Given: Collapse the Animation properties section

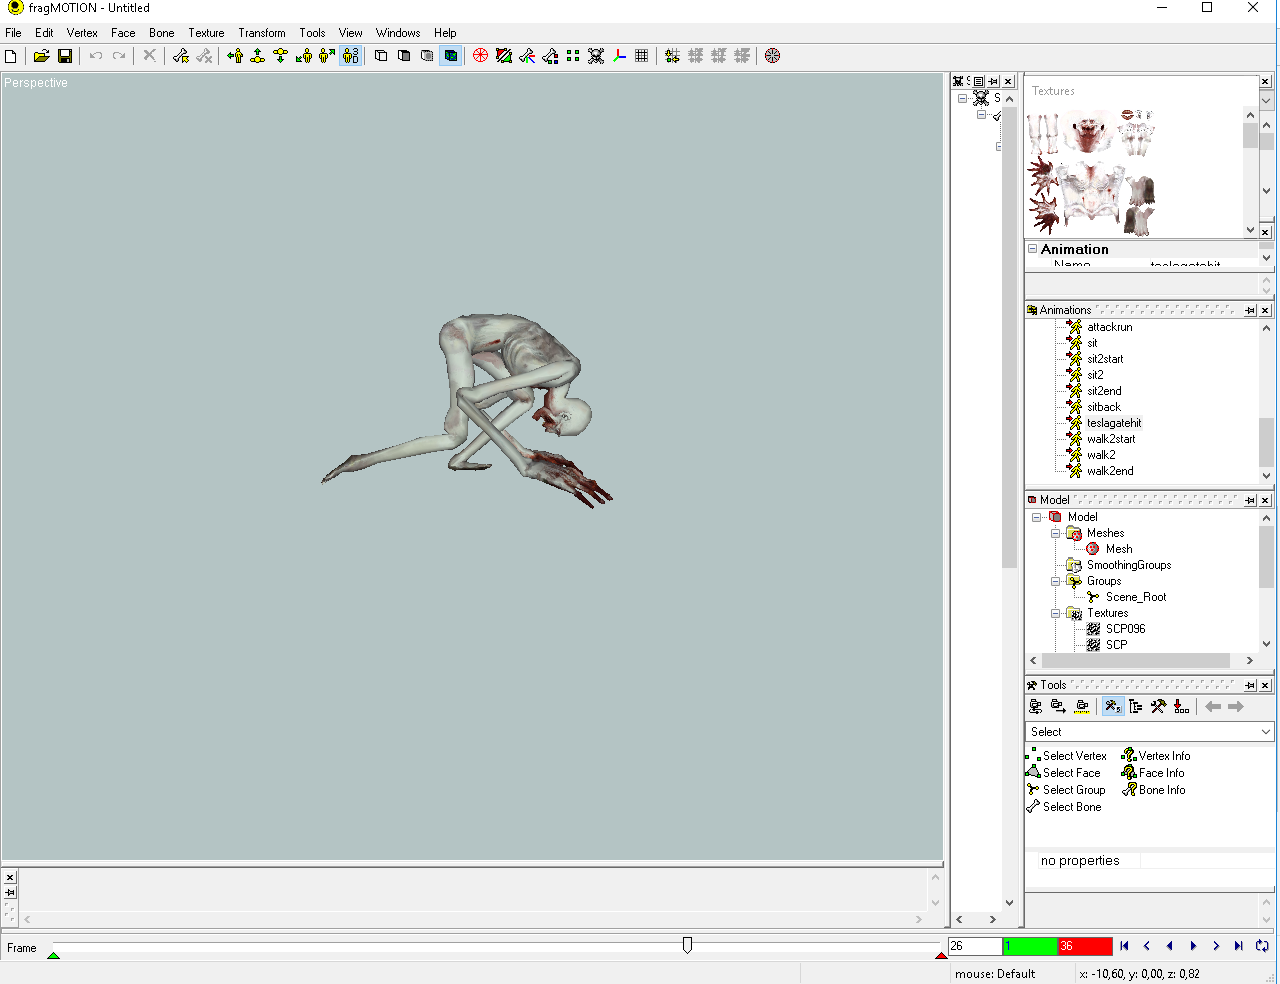Looking at the screenshot, I should point(1033,249).
